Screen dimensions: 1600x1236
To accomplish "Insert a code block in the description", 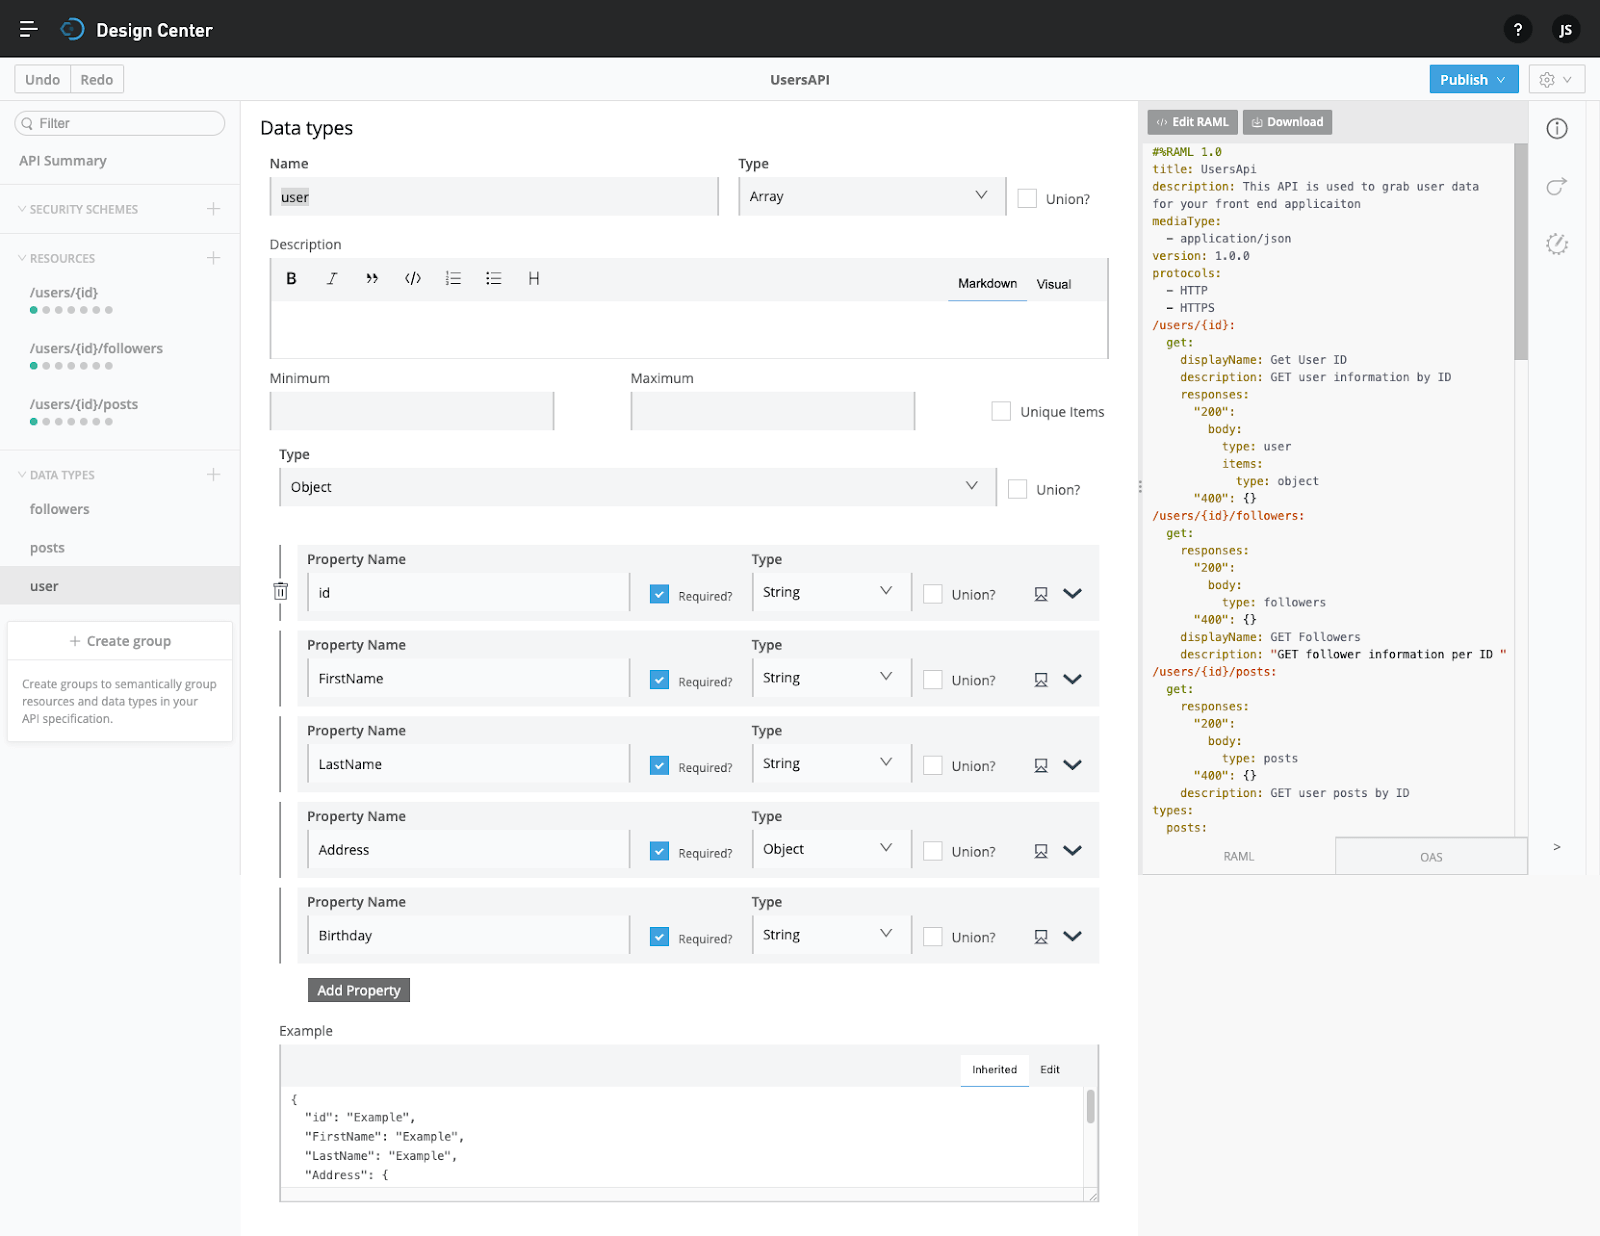I will pyautogui.click(x=412, y=279).
